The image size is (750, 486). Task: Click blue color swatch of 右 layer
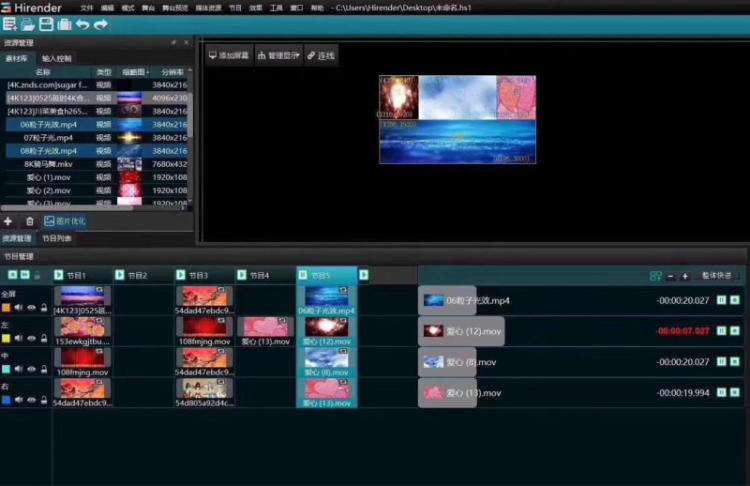[x=6, y=399]
